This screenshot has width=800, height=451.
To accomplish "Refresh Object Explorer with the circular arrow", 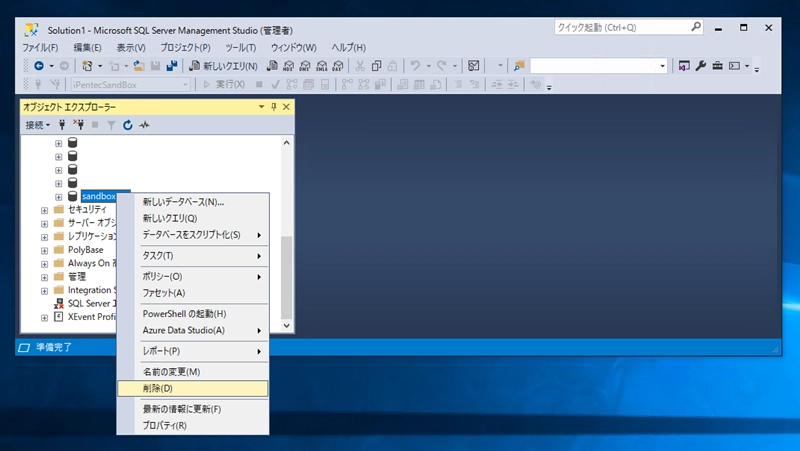I will point(128,125).
